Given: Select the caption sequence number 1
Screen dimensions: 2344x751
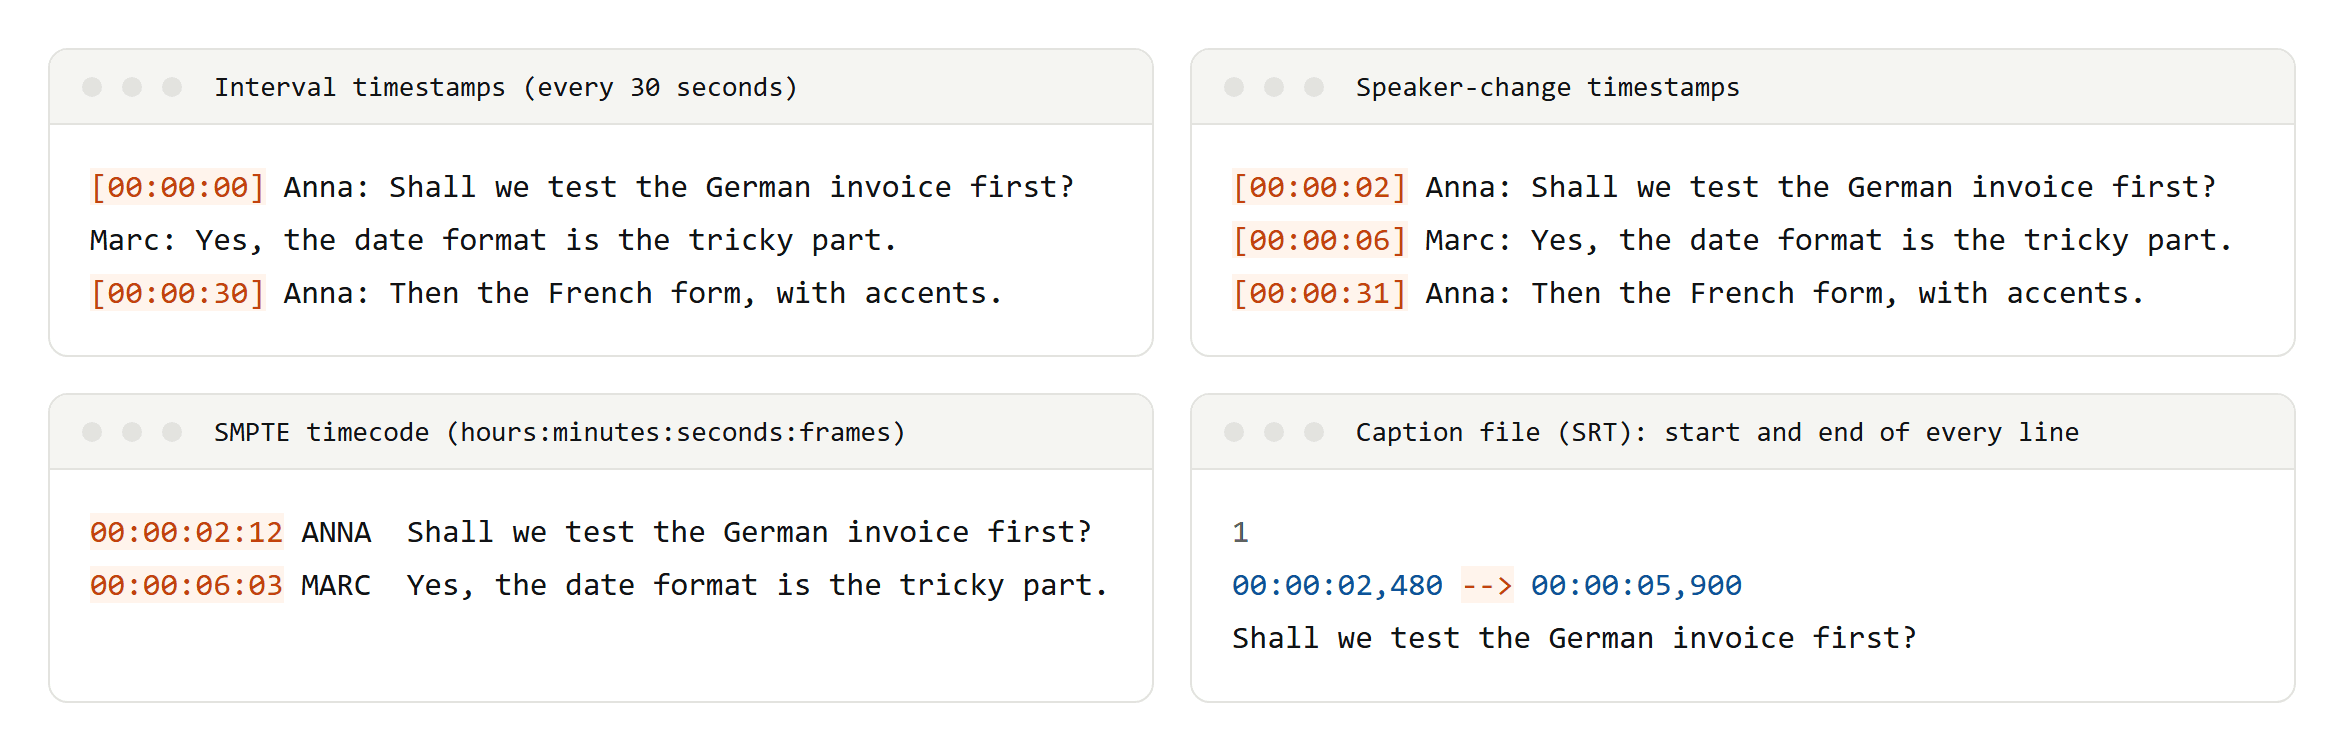Looking at the screenshot, I should pos(1240,533).
